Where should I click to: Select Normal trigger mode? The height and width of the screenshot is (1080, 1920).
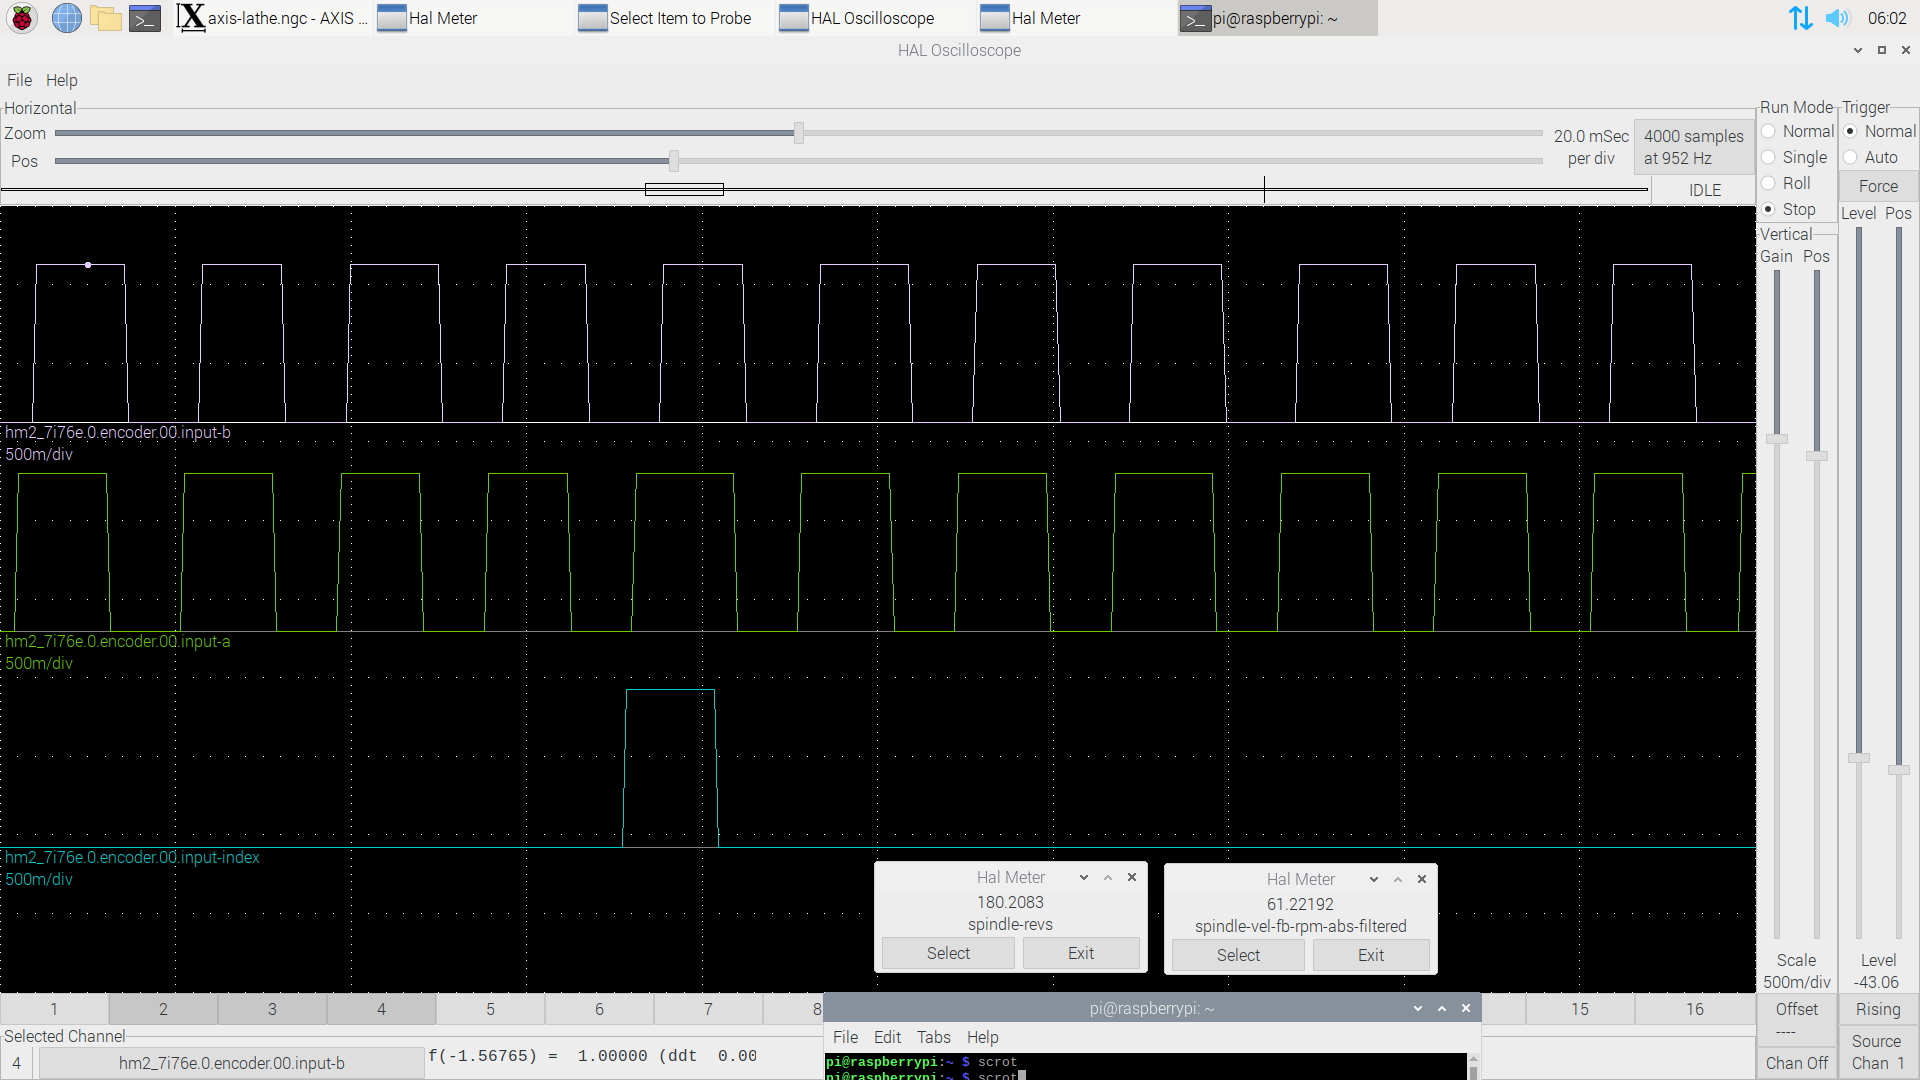point(1880,131)
